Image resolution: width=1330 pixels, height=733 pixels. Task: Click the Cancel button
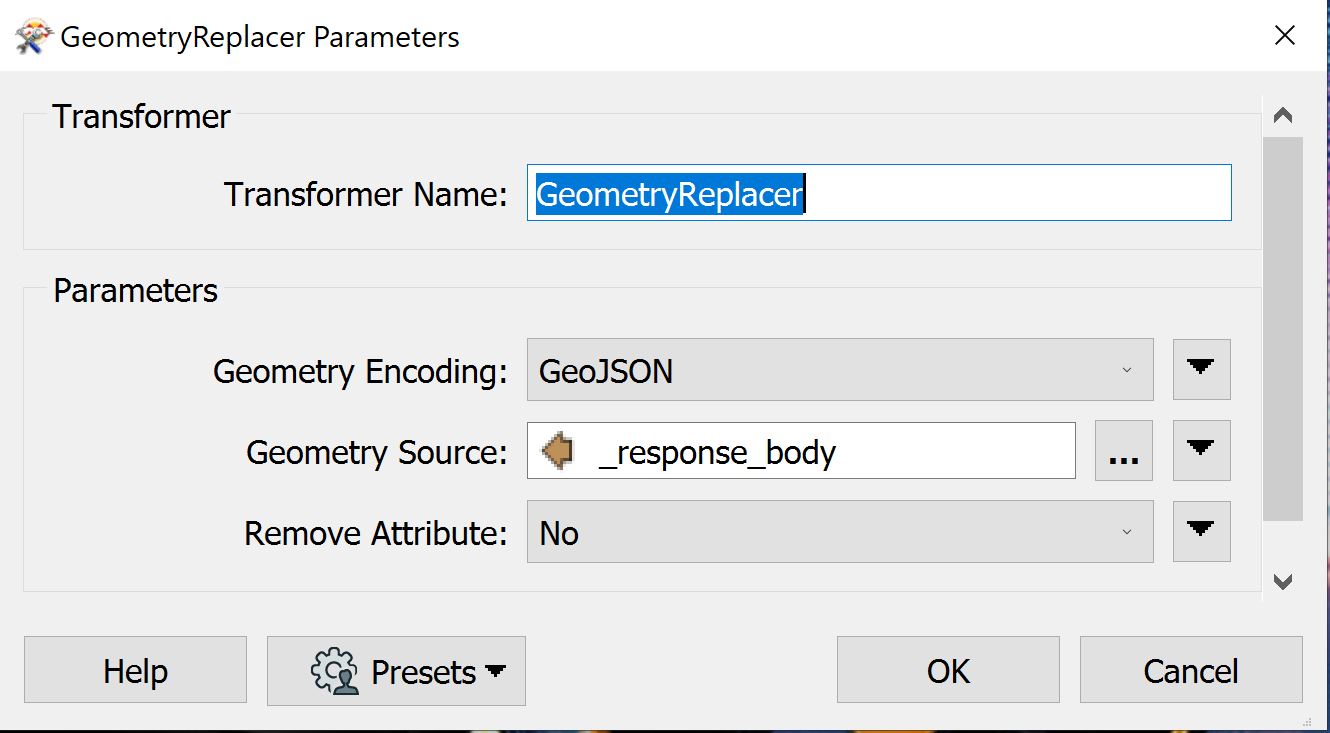coord(1191,670)
